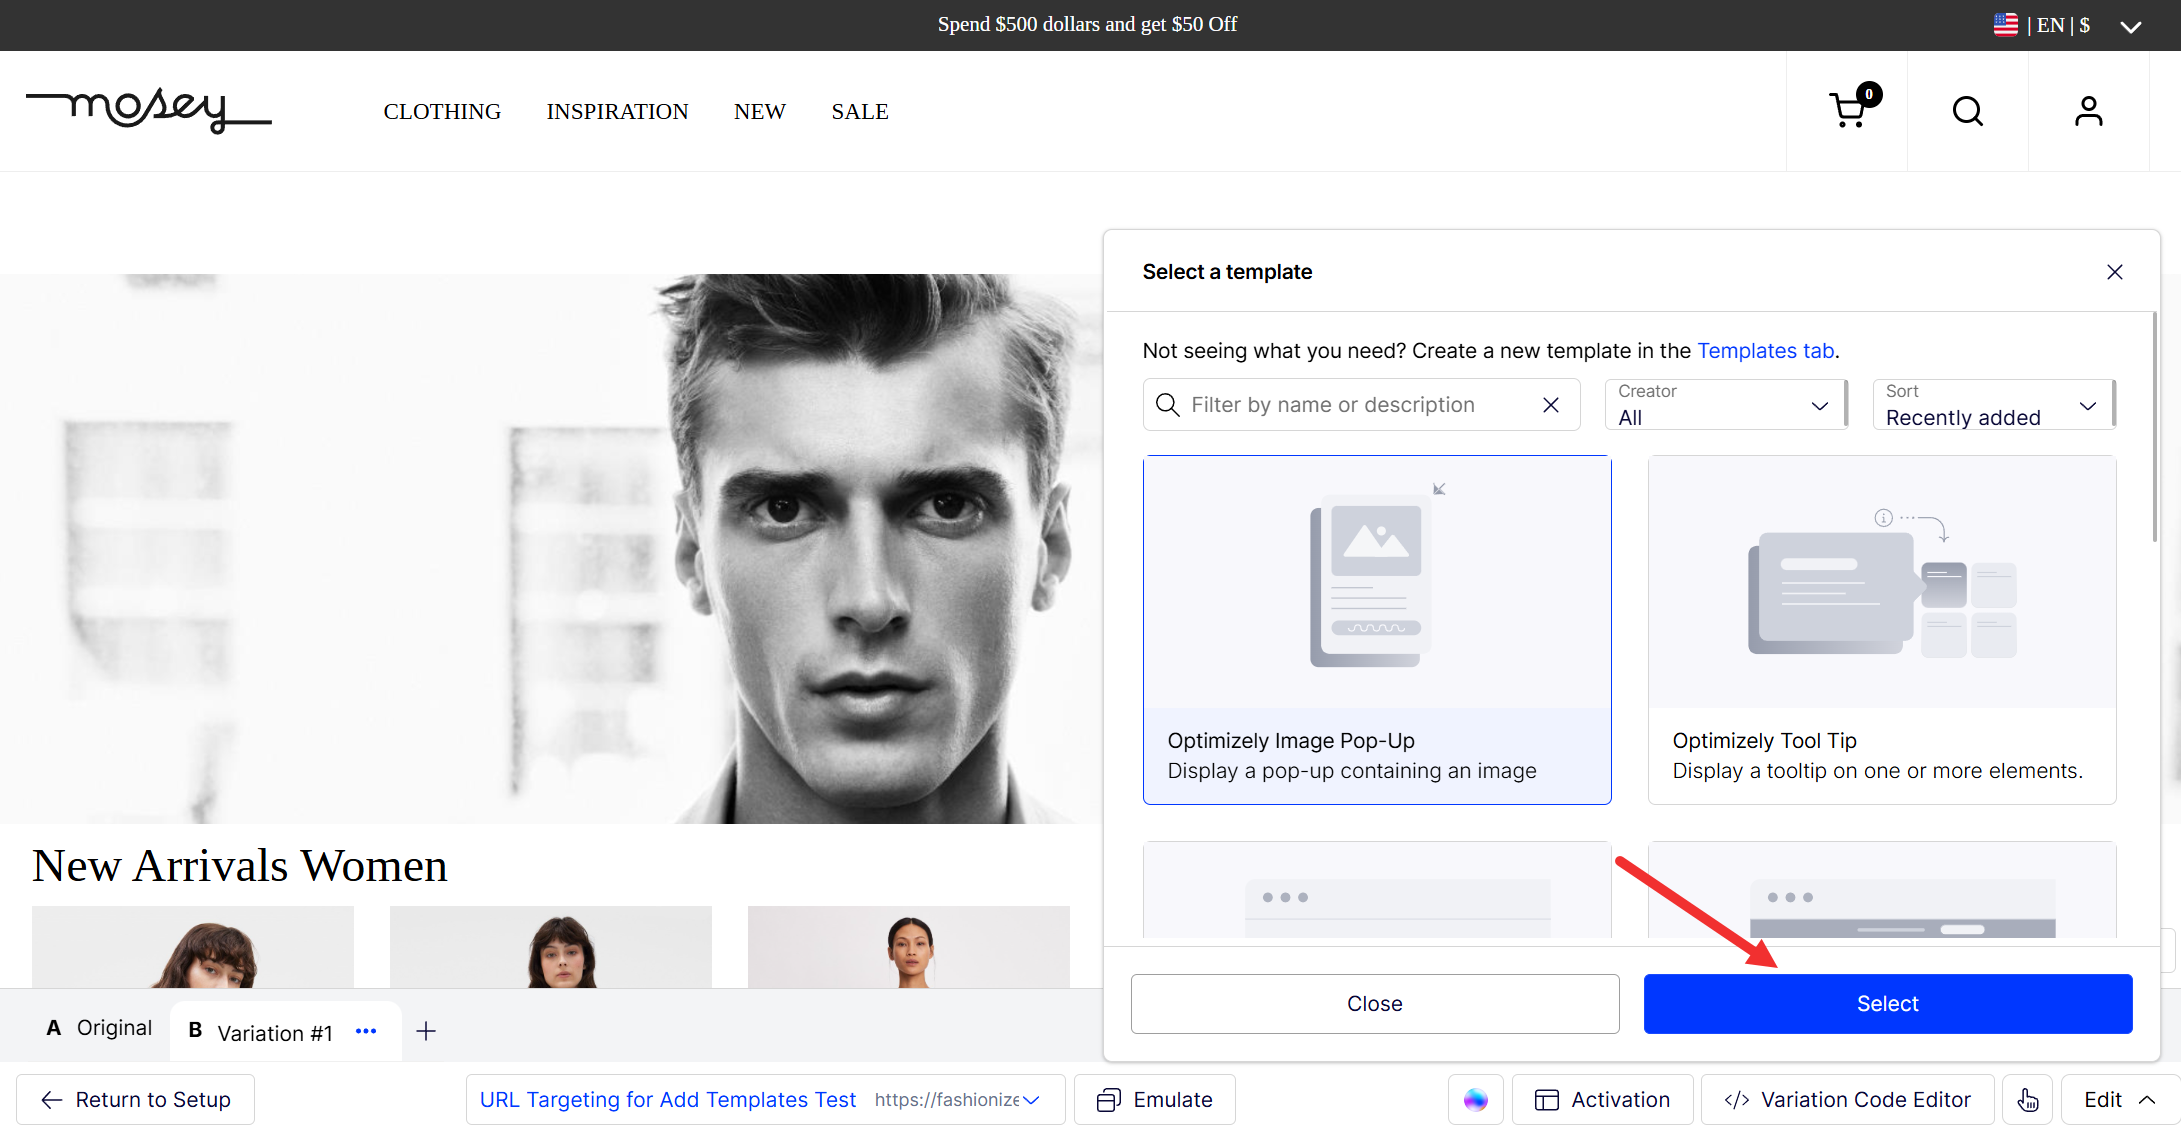This screenshot has height=1130, width=2181.
Task: Open the CLOTHING navigation menu
Action: (442, 112)
